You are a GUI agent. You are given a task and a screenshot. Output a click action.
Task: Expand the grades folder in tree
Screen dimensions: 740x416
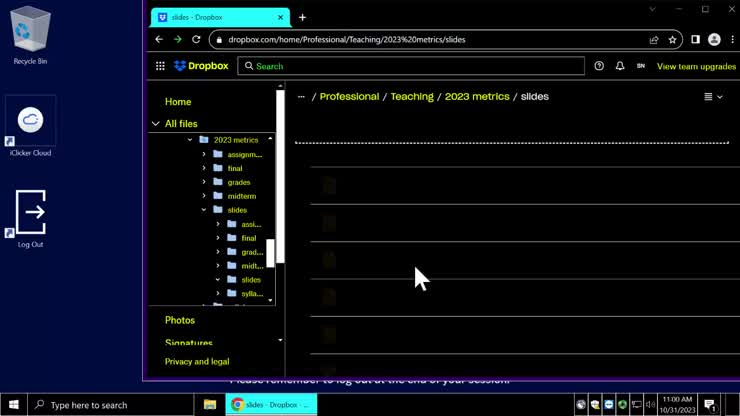204,182
